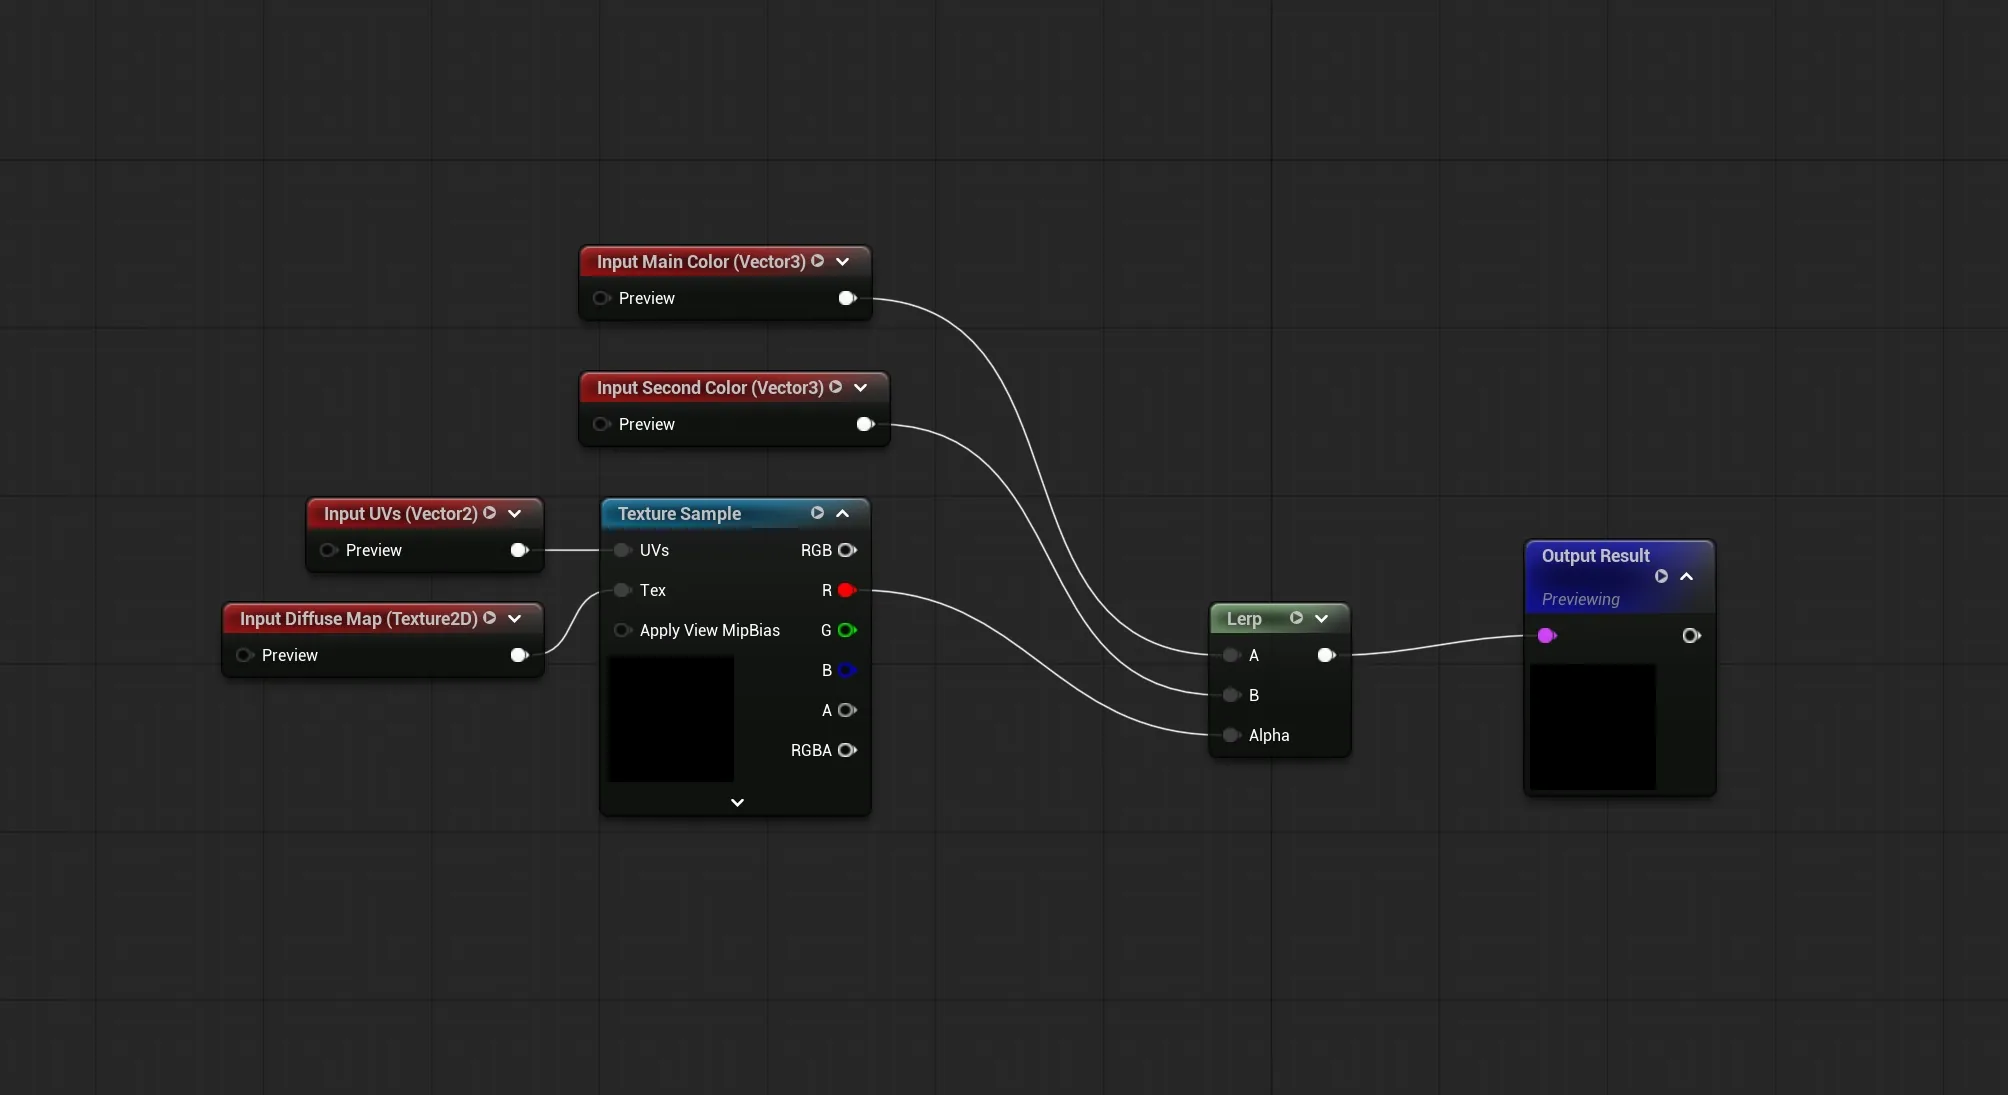
Task: Expand the Lerp node chevron
Action: [x=1321, y=618]
